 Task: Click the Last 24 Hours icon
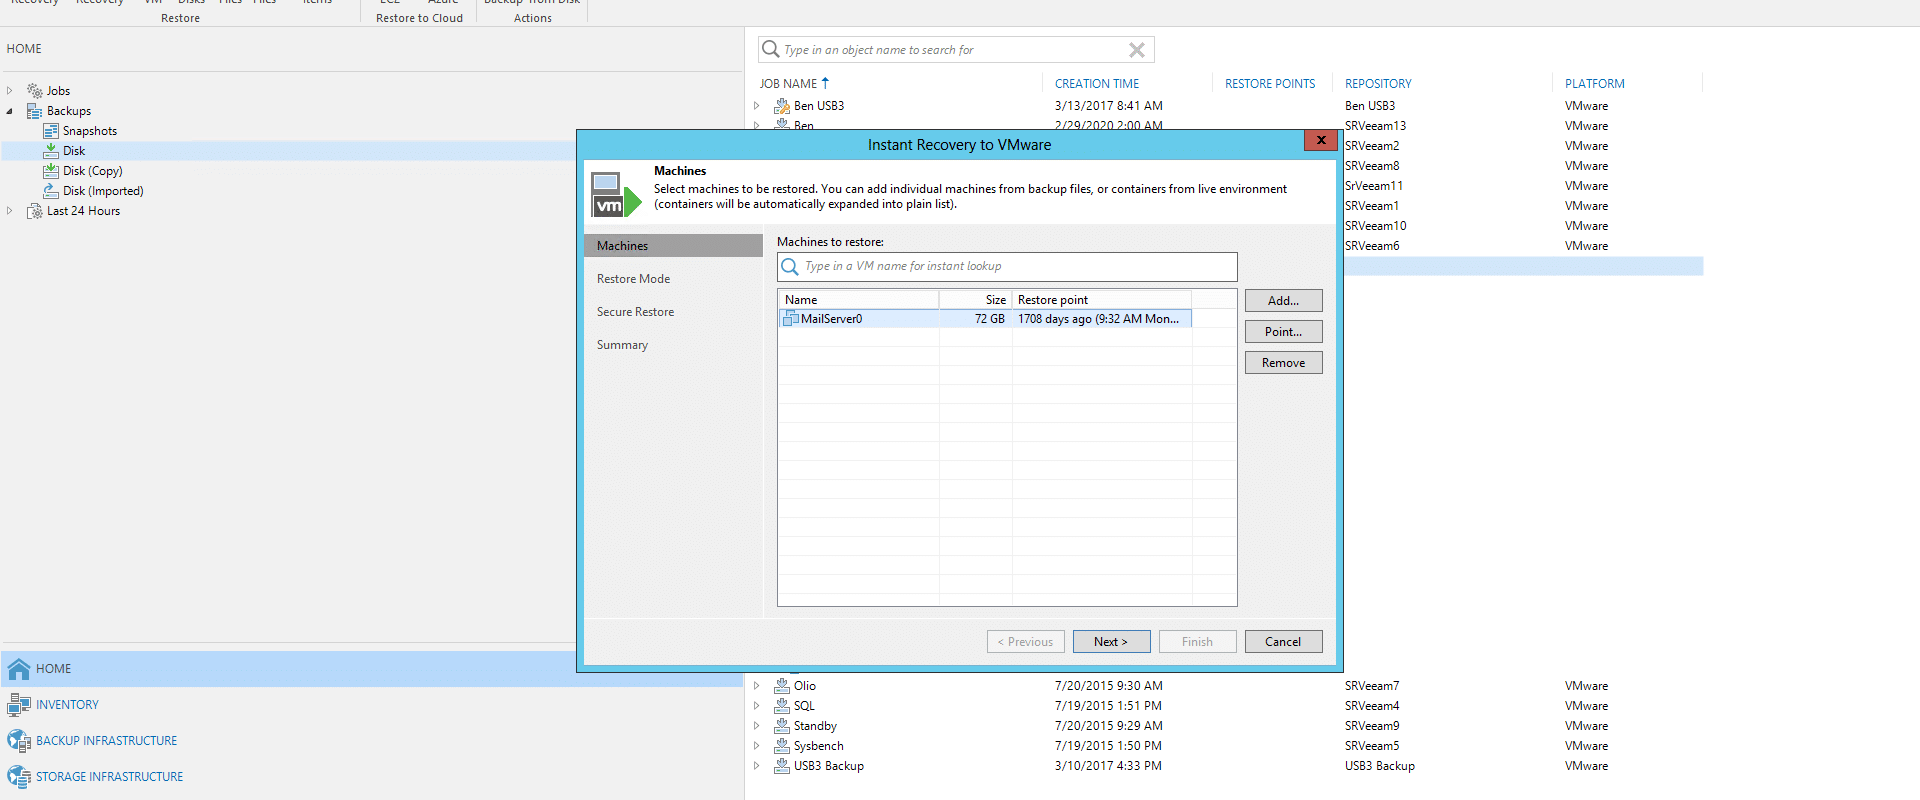click(35, 211)
